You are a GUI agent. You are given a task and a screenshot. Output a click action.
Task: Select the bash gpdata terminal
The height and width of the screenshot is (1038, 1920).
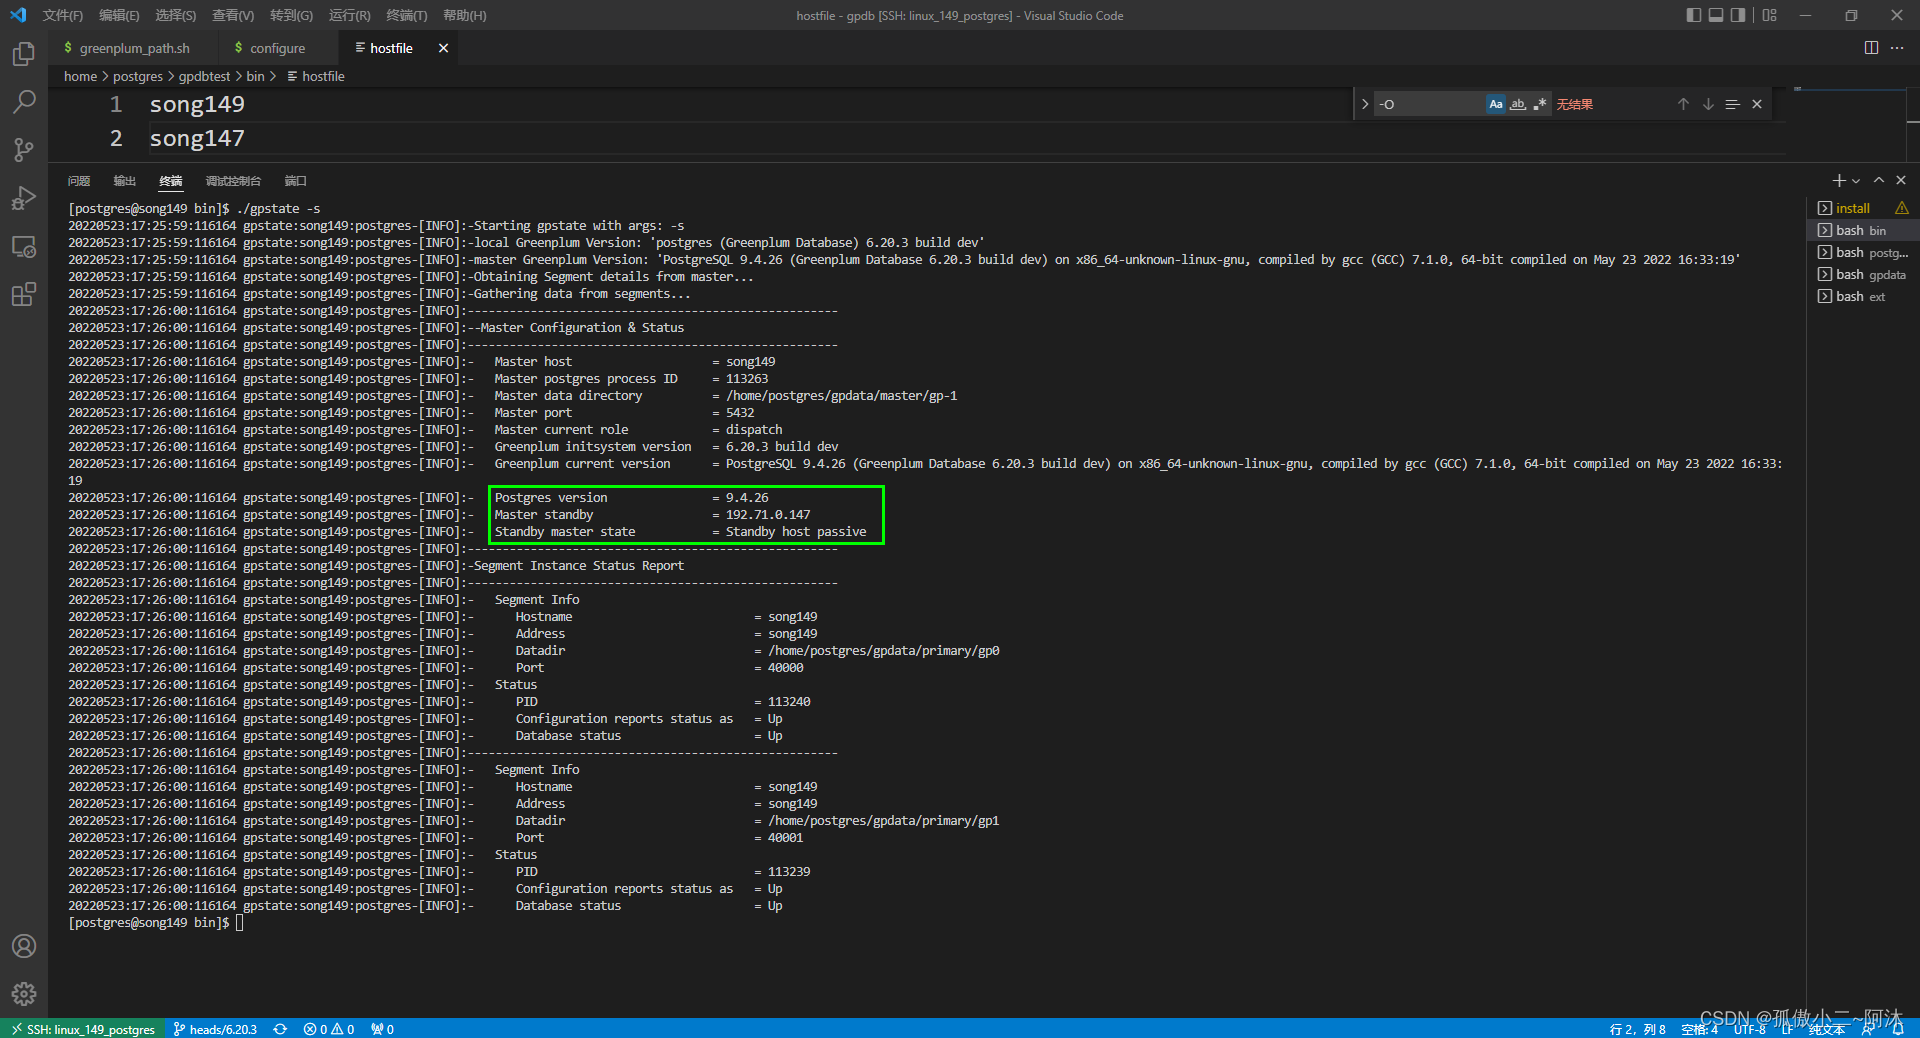pos(1865,274)
